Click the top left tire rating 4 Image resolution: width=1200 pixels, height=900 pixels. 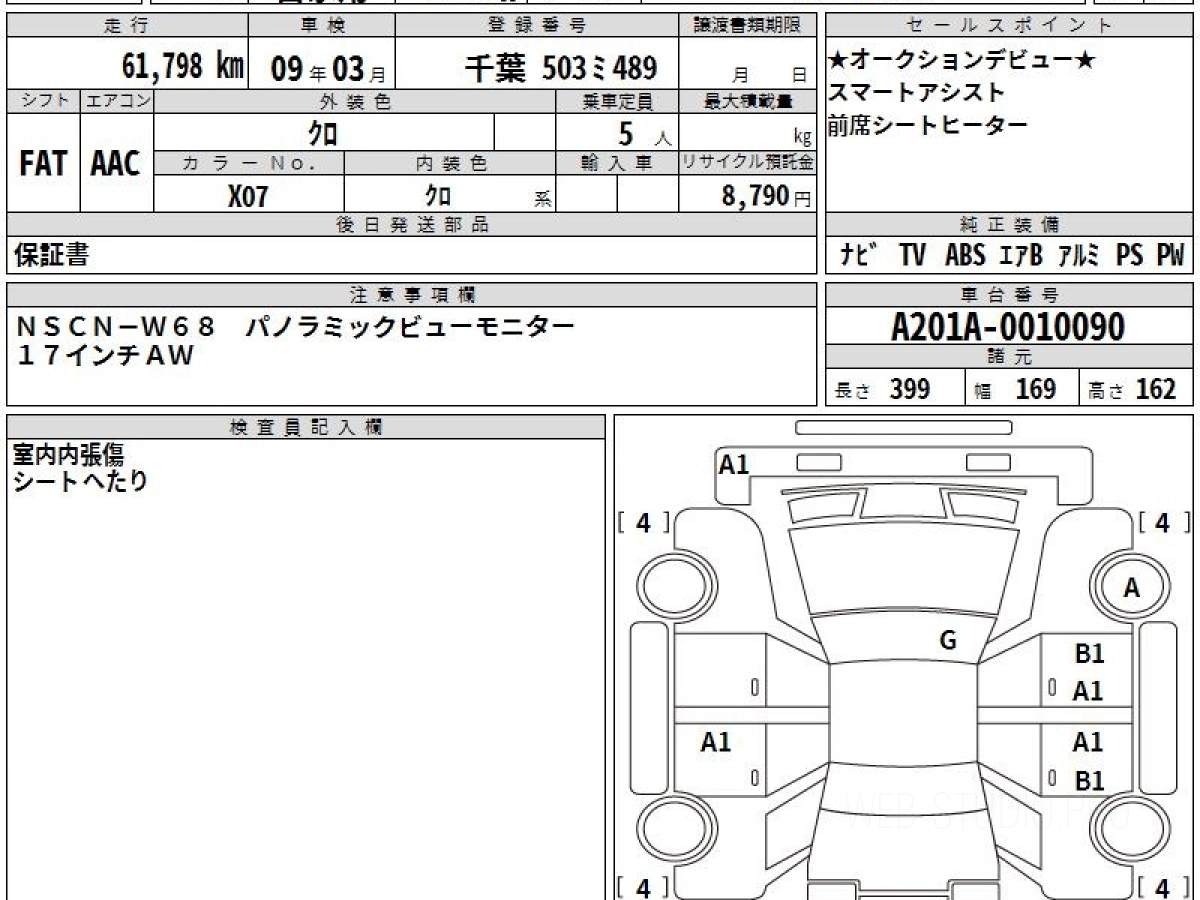(643, 522)
